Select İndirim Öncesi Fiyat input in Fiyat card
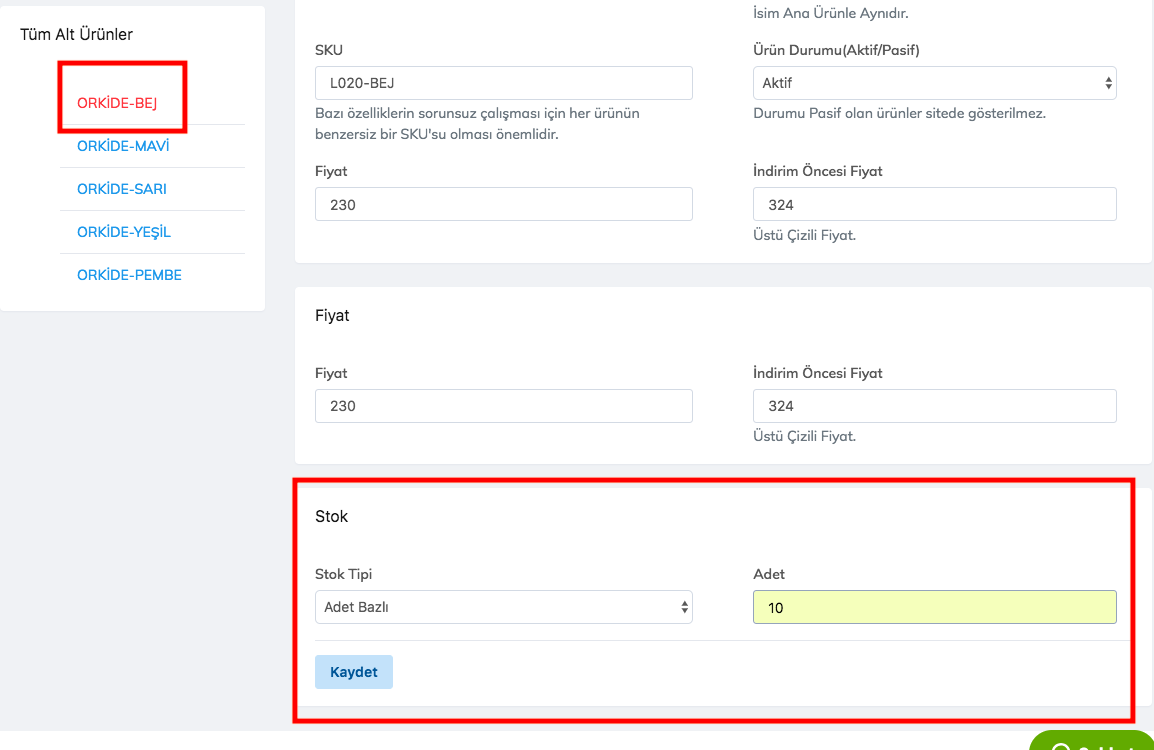The width and height of the screenshot is (1154, 750). click(x=934, y=407)
